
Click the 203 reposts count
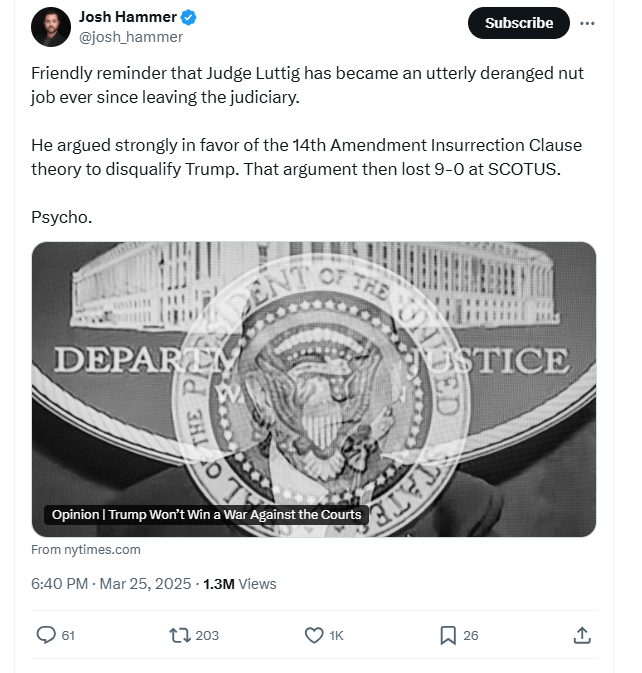(207, 635)
